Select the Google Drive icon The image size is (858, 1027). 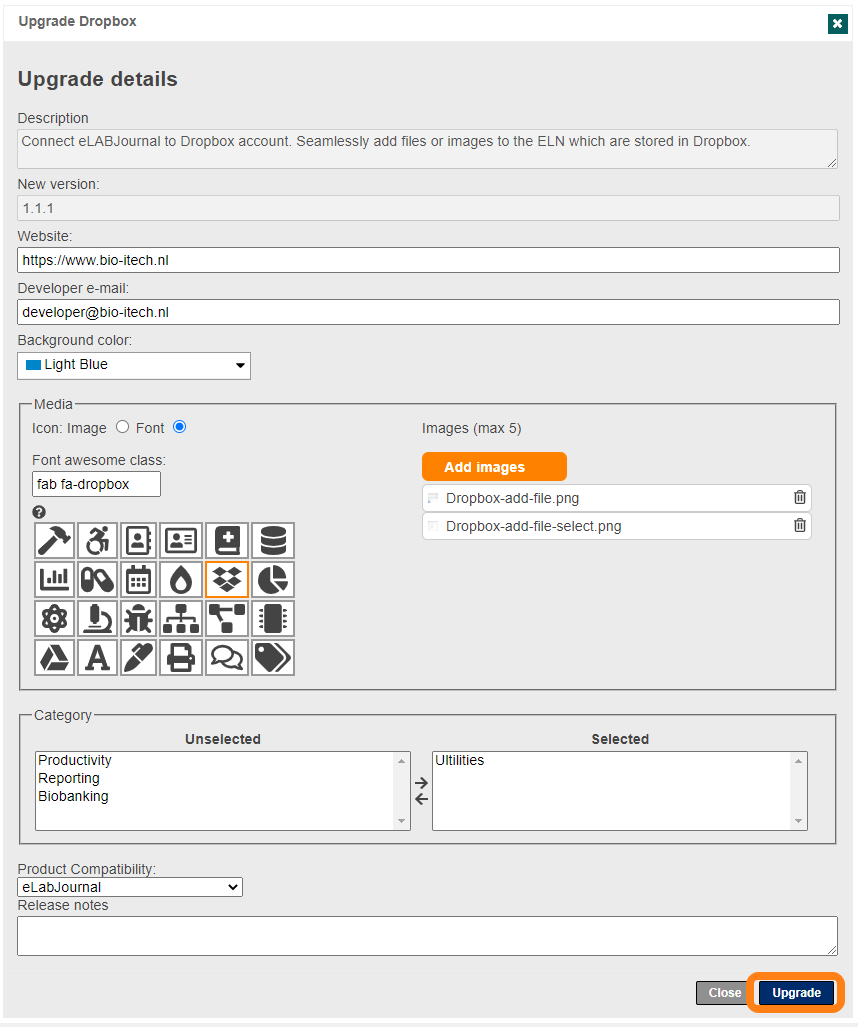(53, 657)
